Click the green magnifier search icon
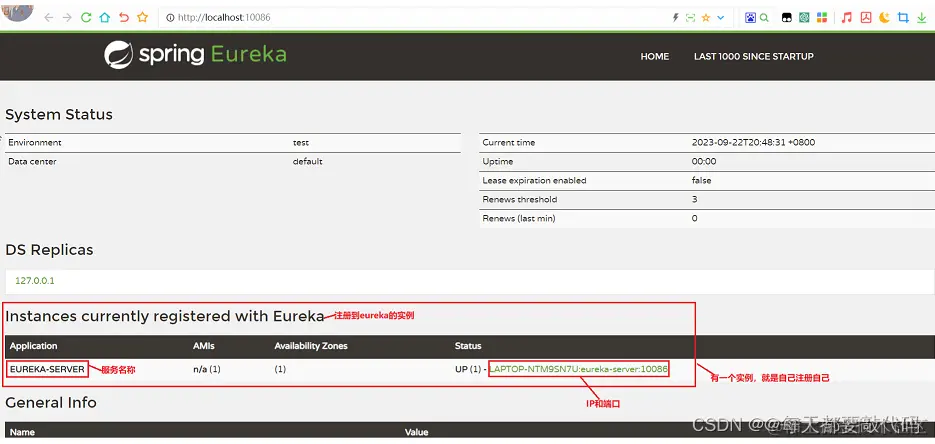Screen dimensions: 935x444 click(764, 18)
